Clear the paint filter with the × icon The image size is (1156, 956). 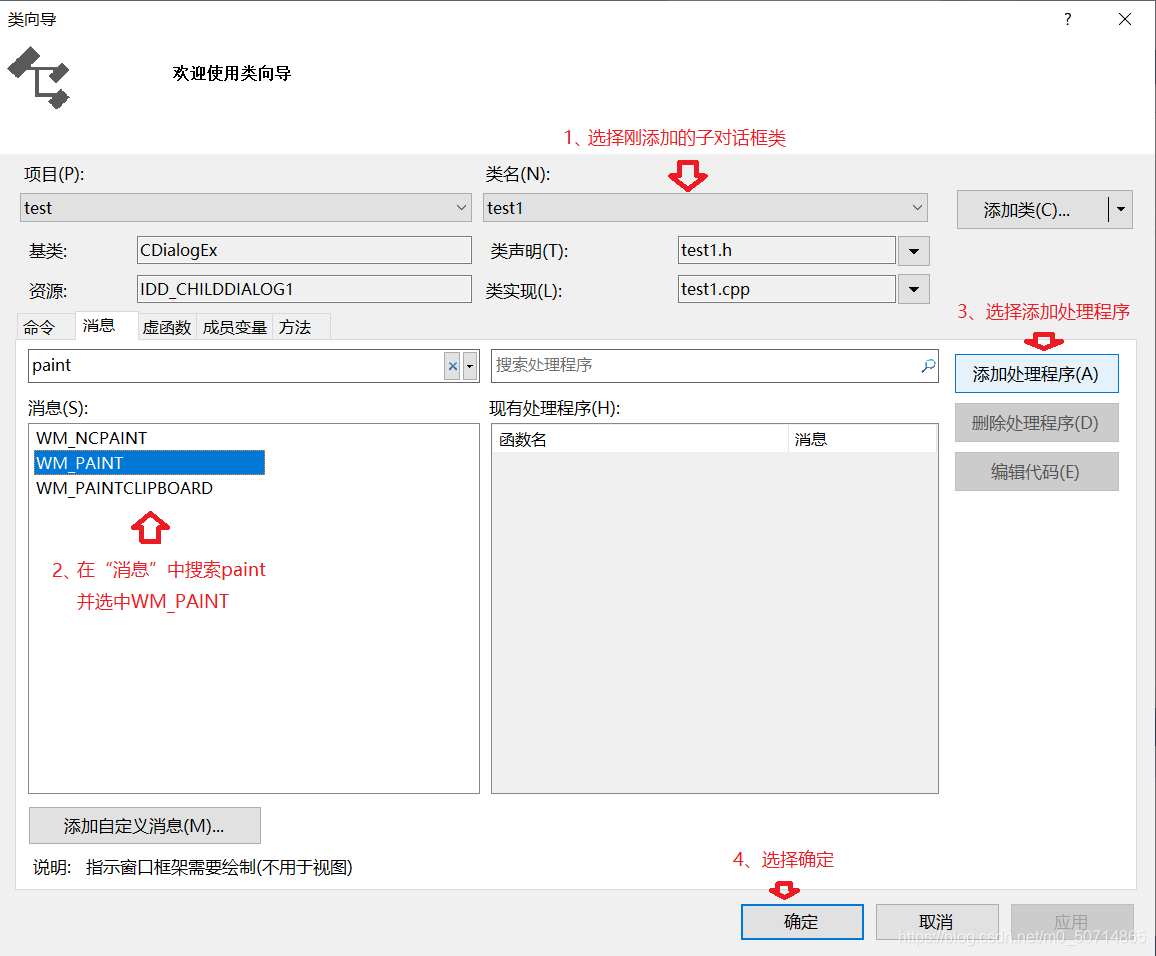(452, 366)
